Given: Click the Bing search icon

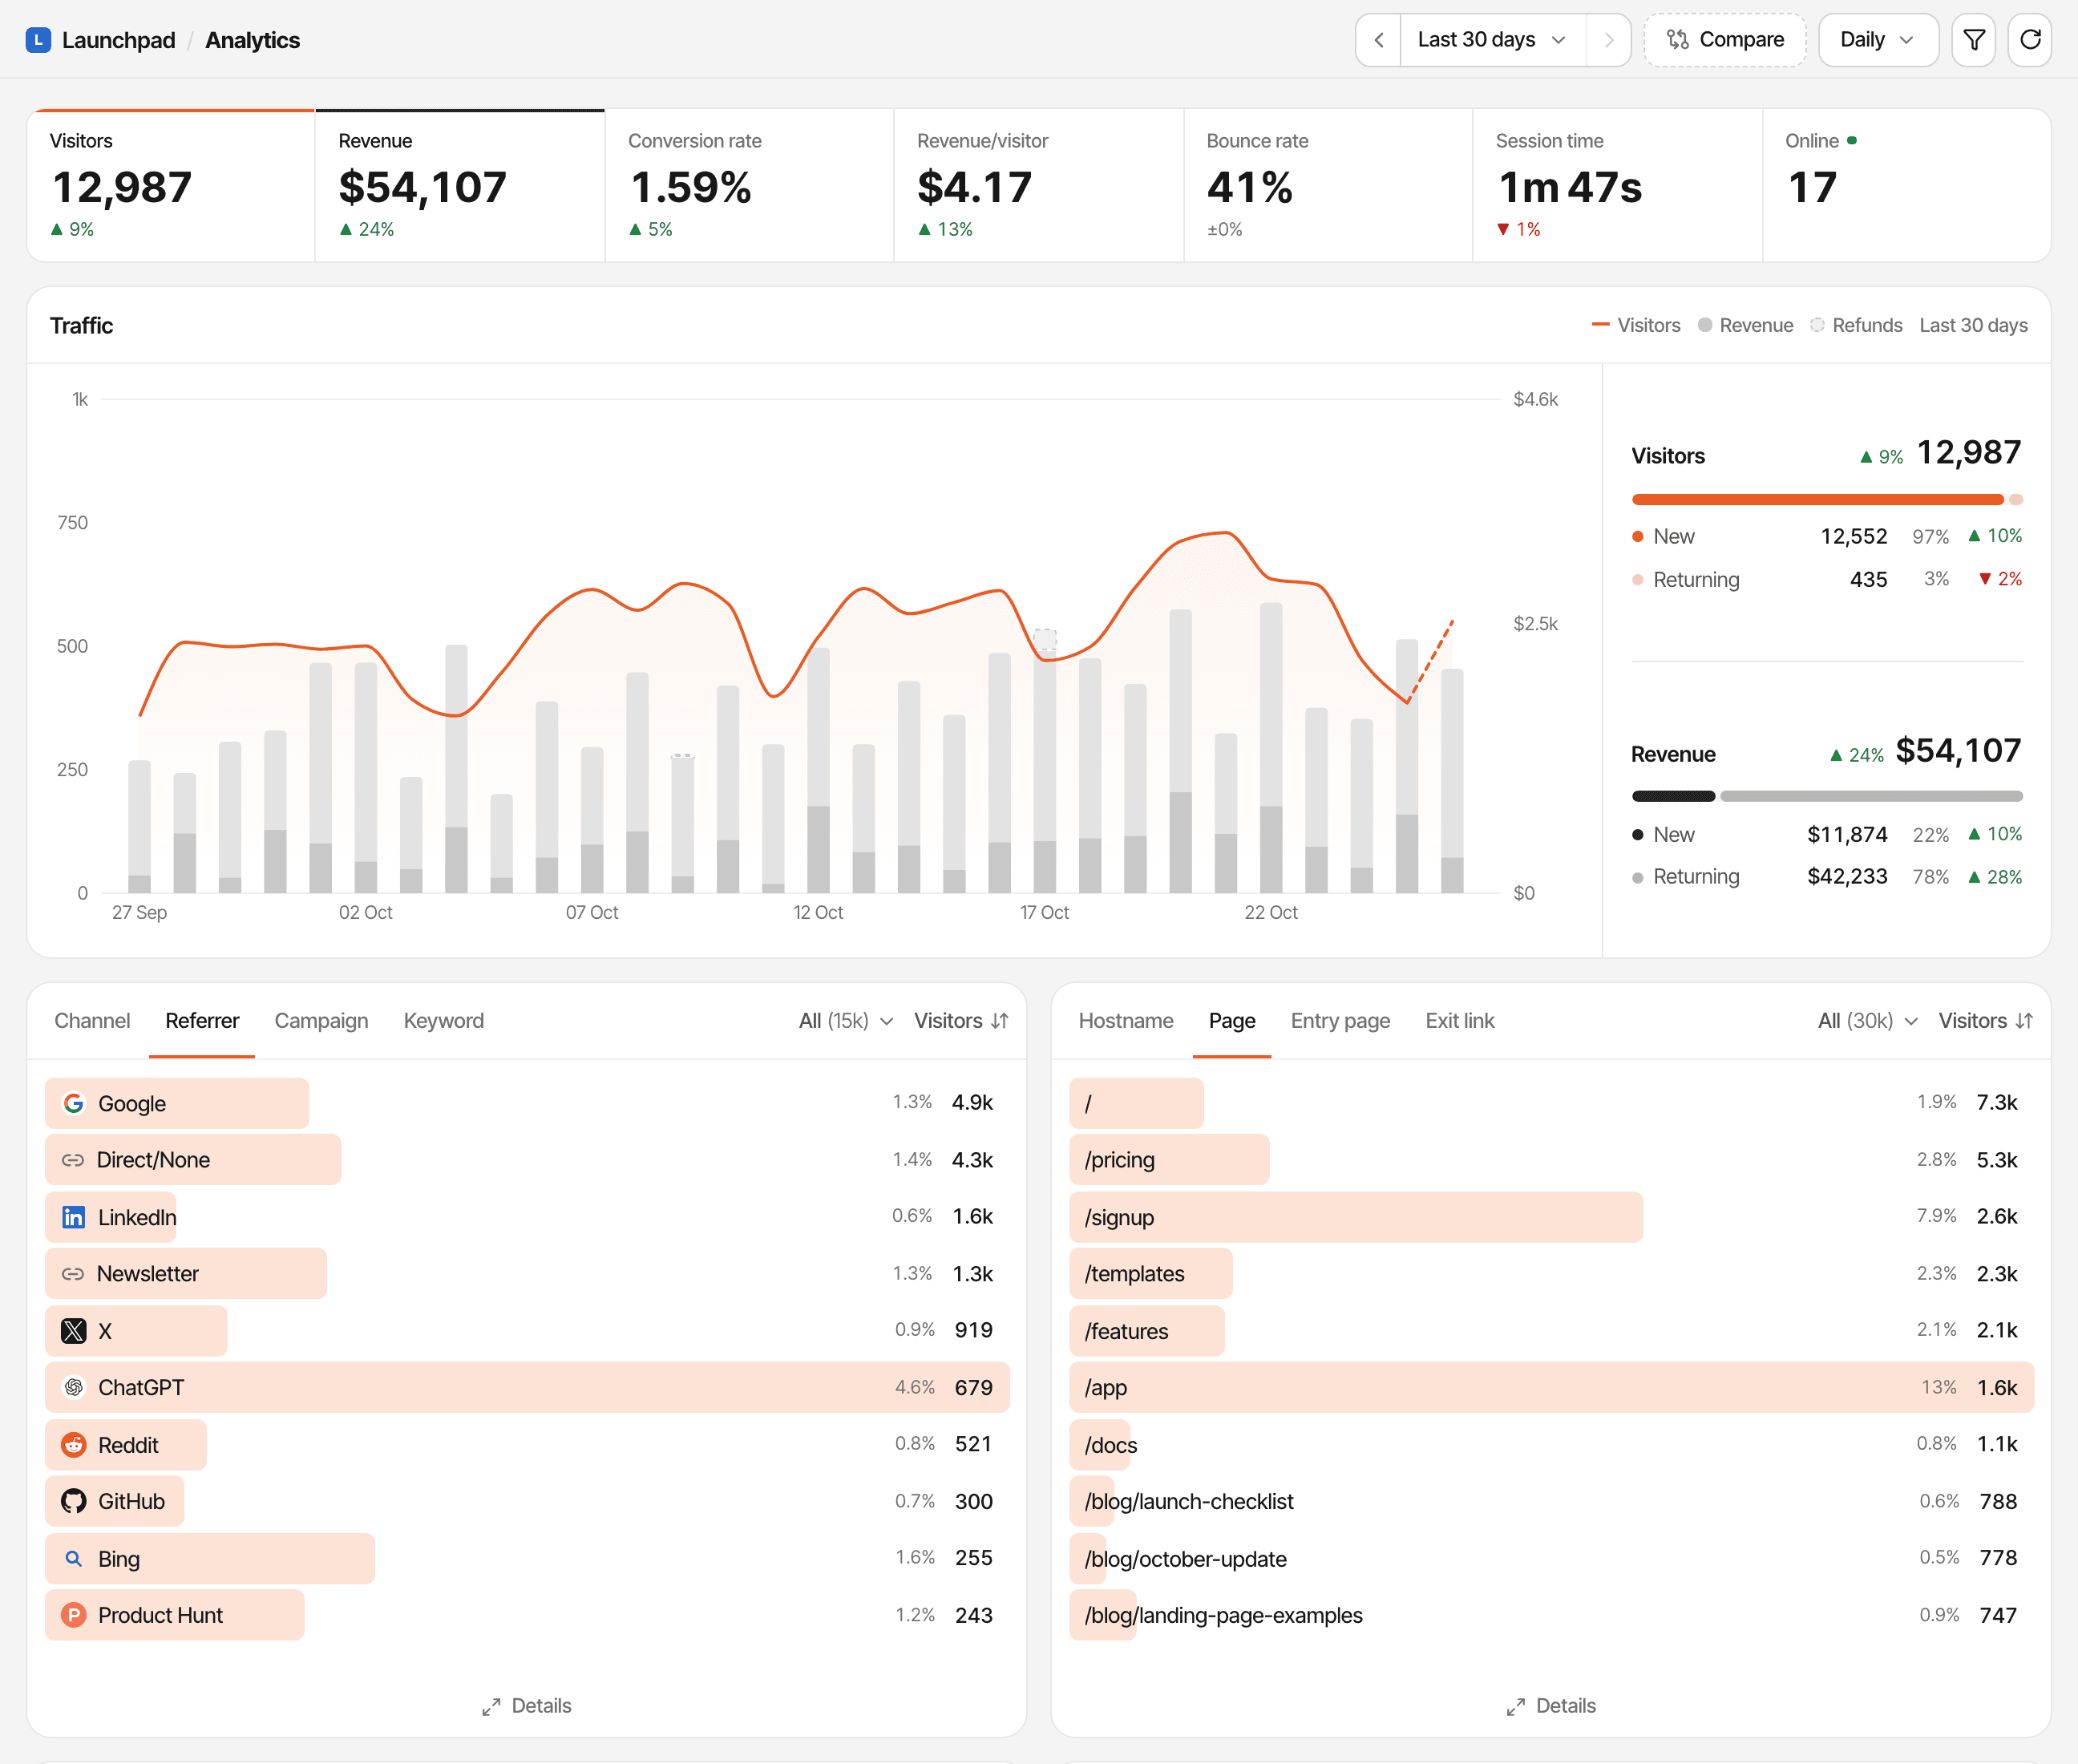Looking at the screenshot, I should [x=73, y=1559].
